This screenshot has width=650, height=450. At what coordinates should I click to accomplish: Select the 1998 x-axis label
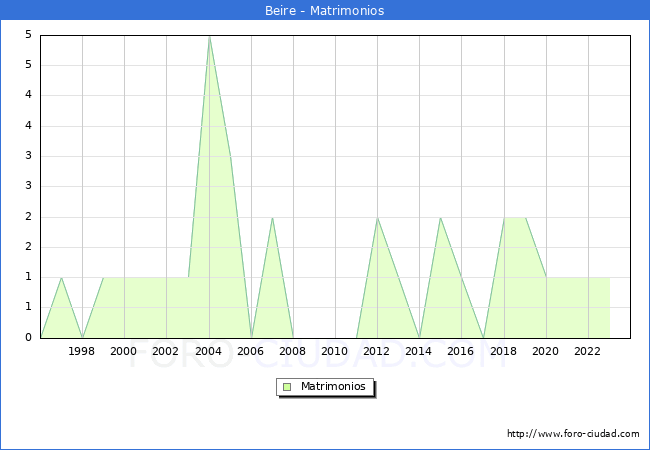click(x=81, y=351)
